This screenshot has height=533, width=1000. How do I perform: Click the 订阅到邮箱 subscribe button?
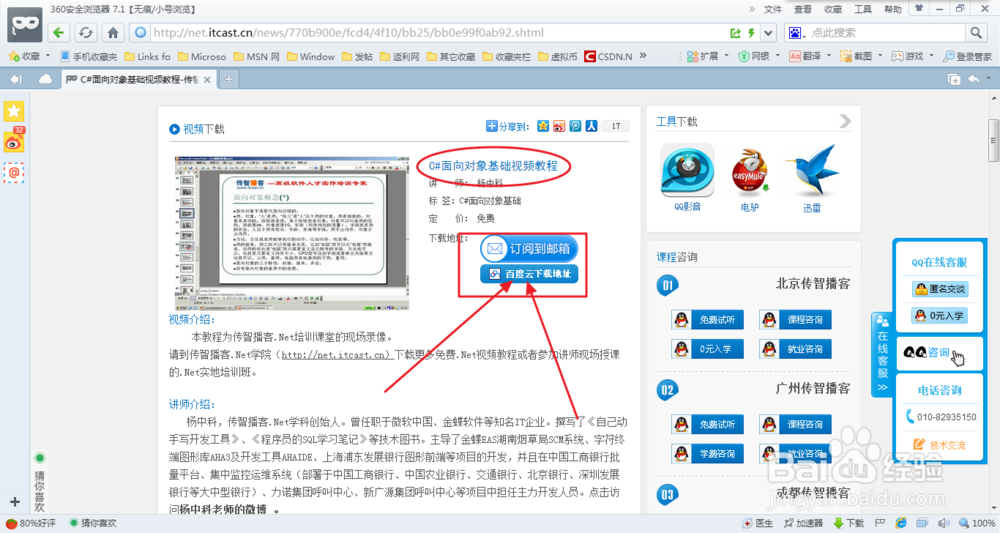coord(529,249)
